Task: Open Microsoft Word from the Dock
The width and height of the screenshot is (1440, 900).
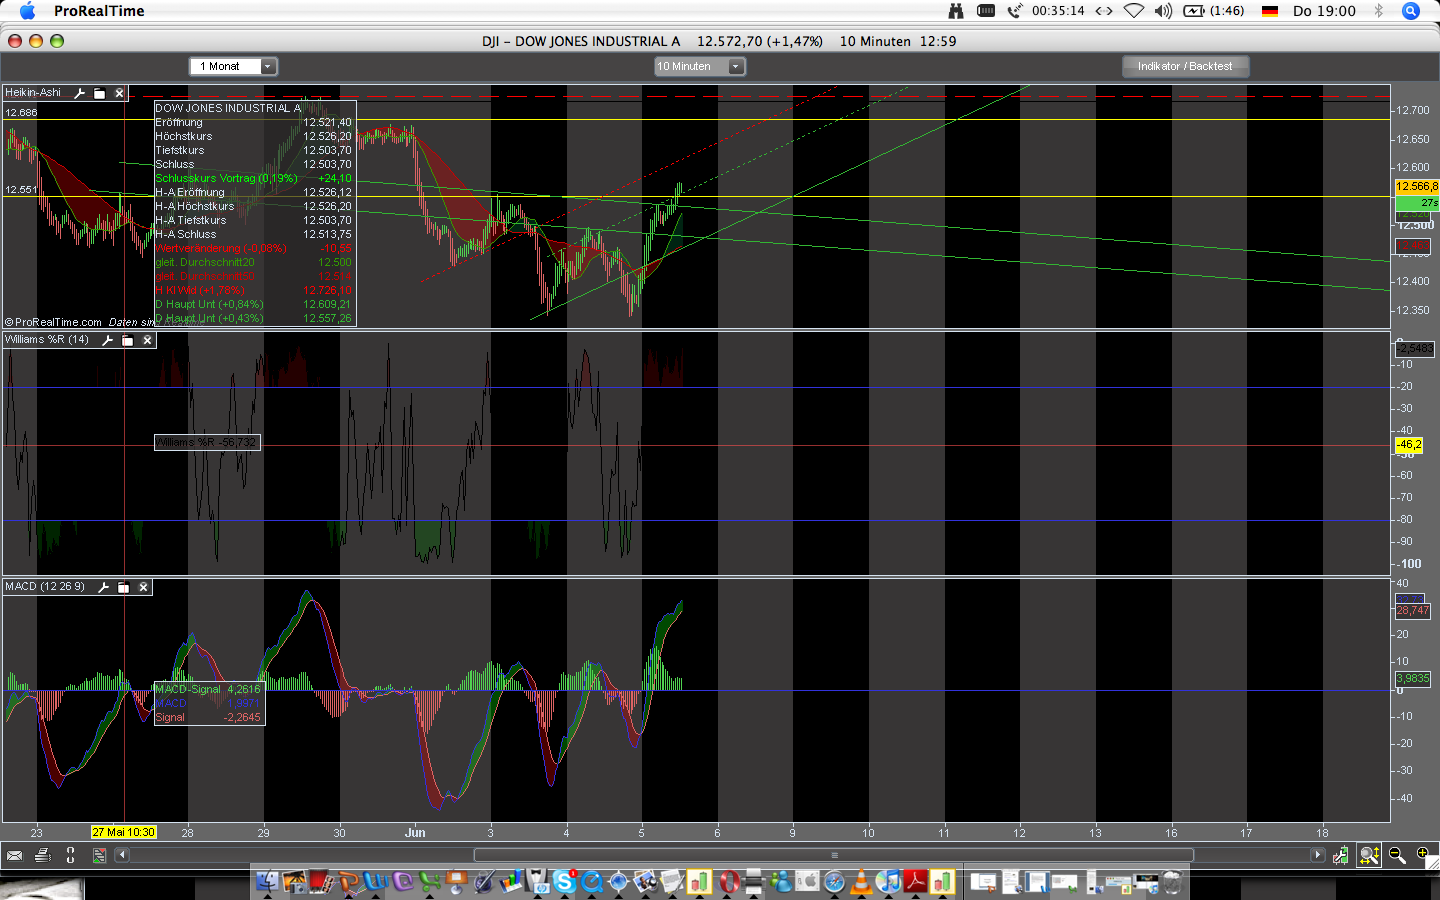Action: [375, 881]
